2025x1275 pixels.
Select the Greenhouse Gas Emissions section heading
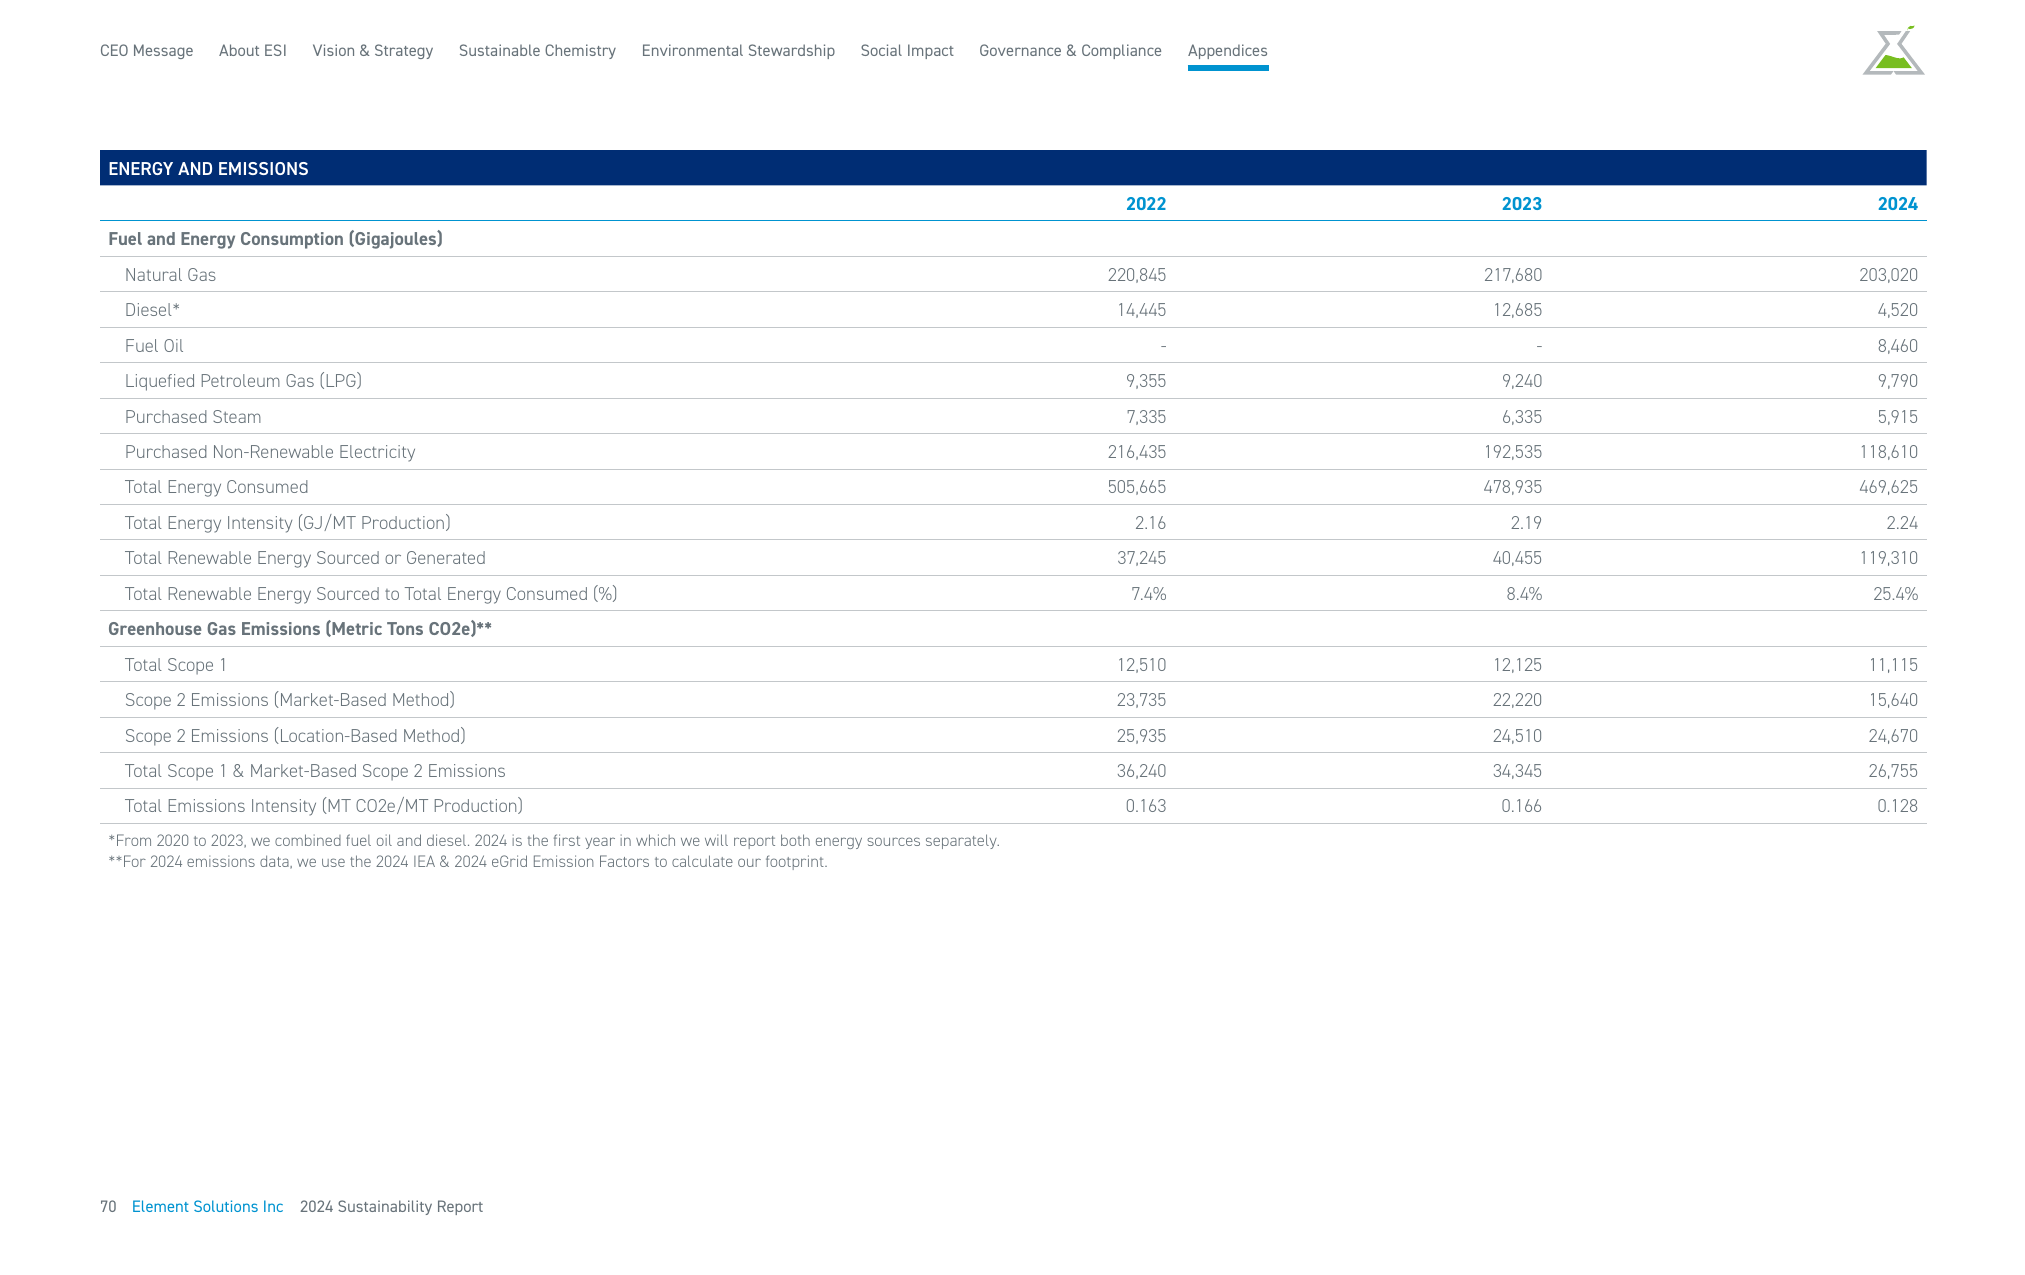coord(300,629)
